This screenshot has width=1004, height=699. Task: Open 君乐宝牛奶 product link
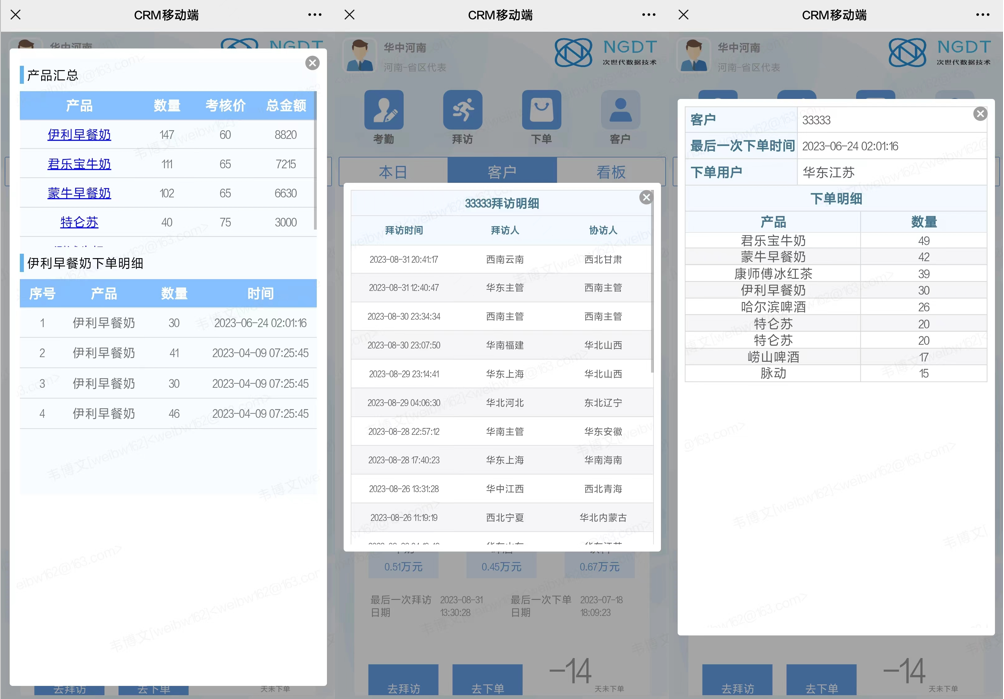79,164
